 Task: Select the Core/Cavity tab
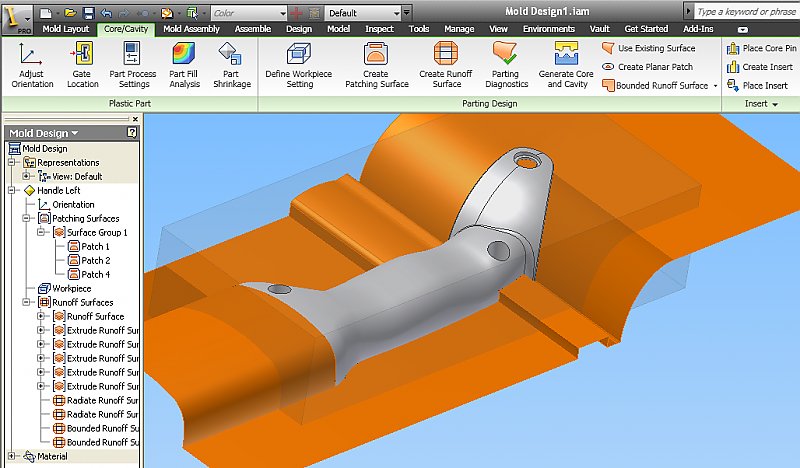pos(126,29)
